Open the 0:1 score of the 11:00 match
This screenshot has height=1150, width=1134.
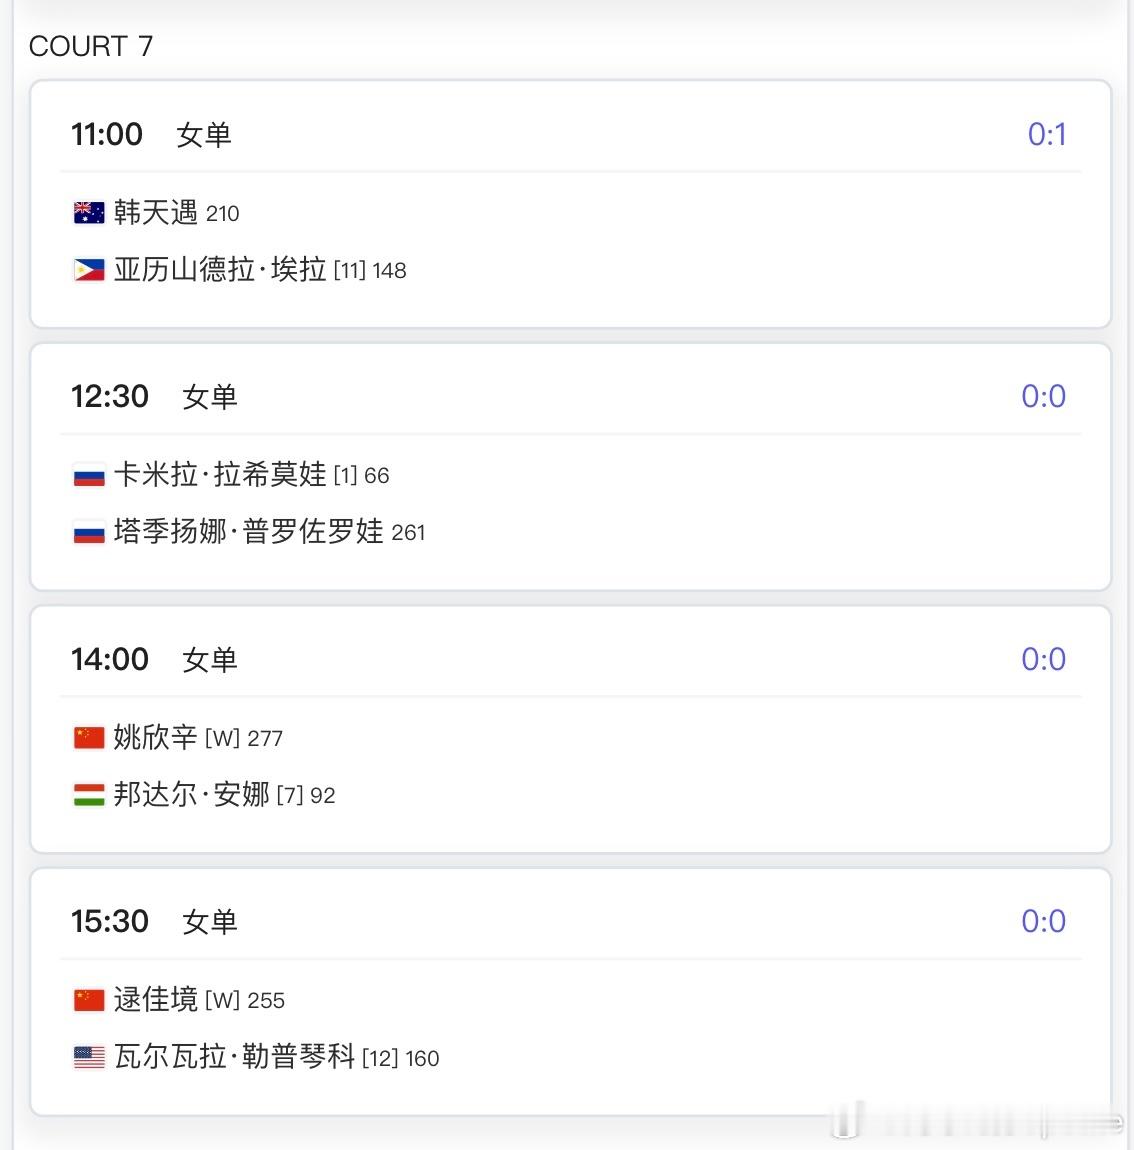(x=1047, y=134)
